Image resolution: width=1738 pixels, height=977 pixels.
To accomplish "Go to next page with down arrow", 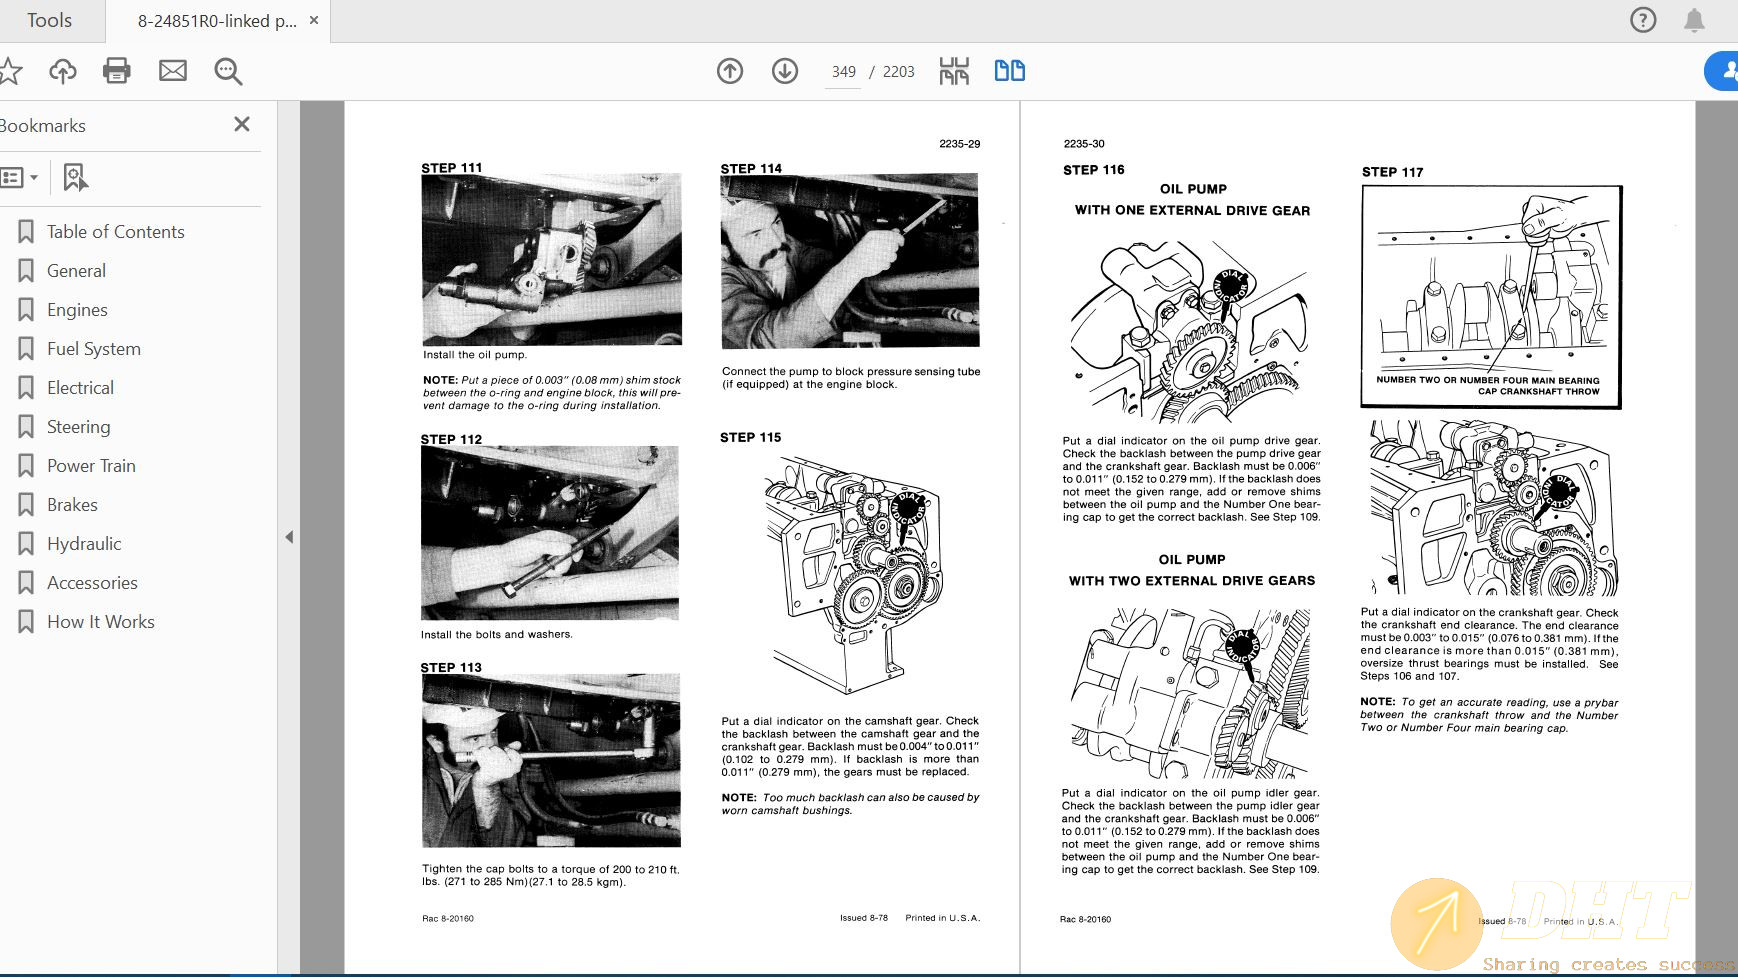I will coord(785,71).
